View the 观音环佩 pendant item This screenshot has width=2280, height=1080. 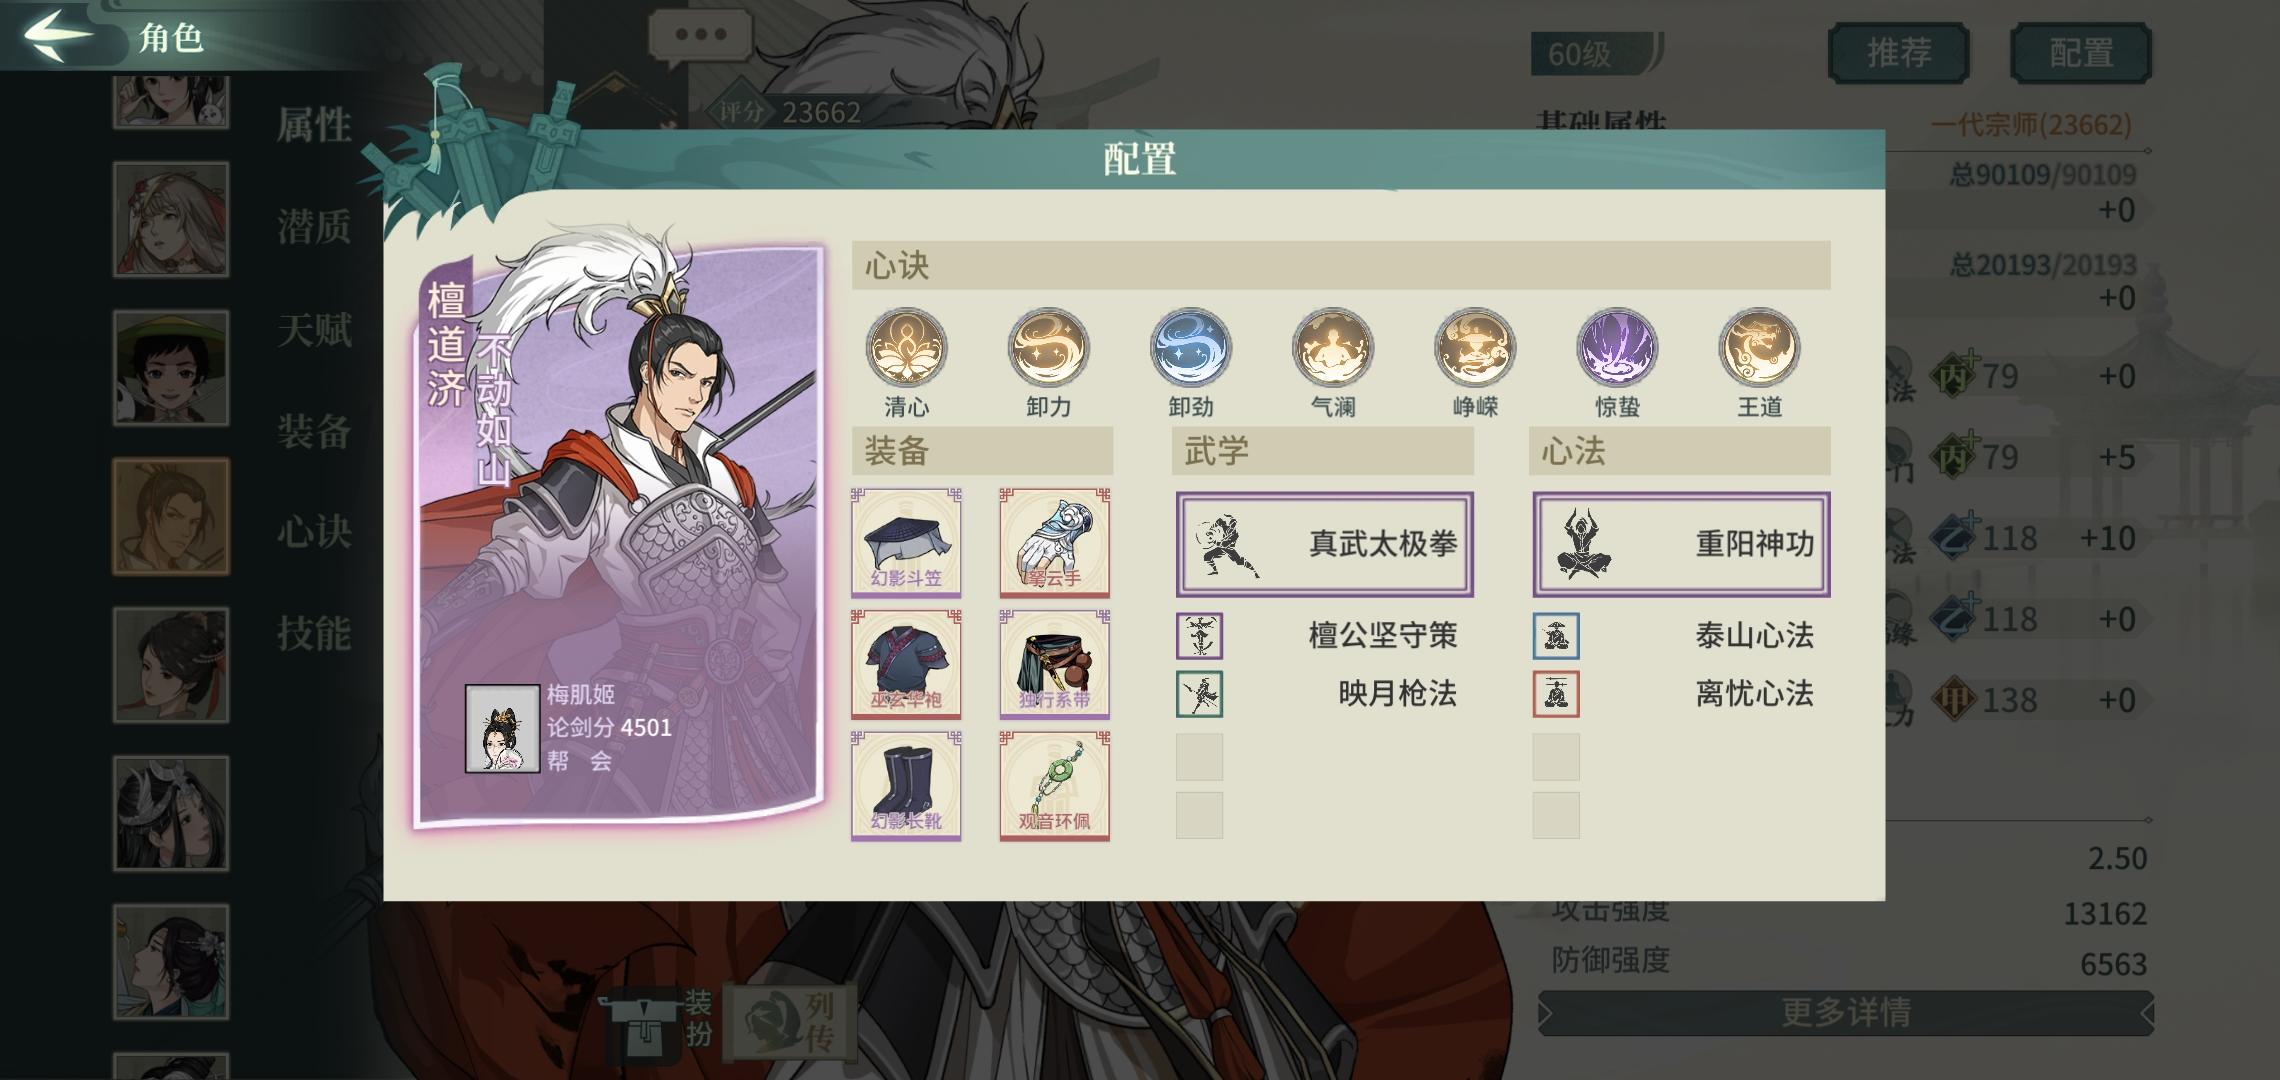[1055, 785]
